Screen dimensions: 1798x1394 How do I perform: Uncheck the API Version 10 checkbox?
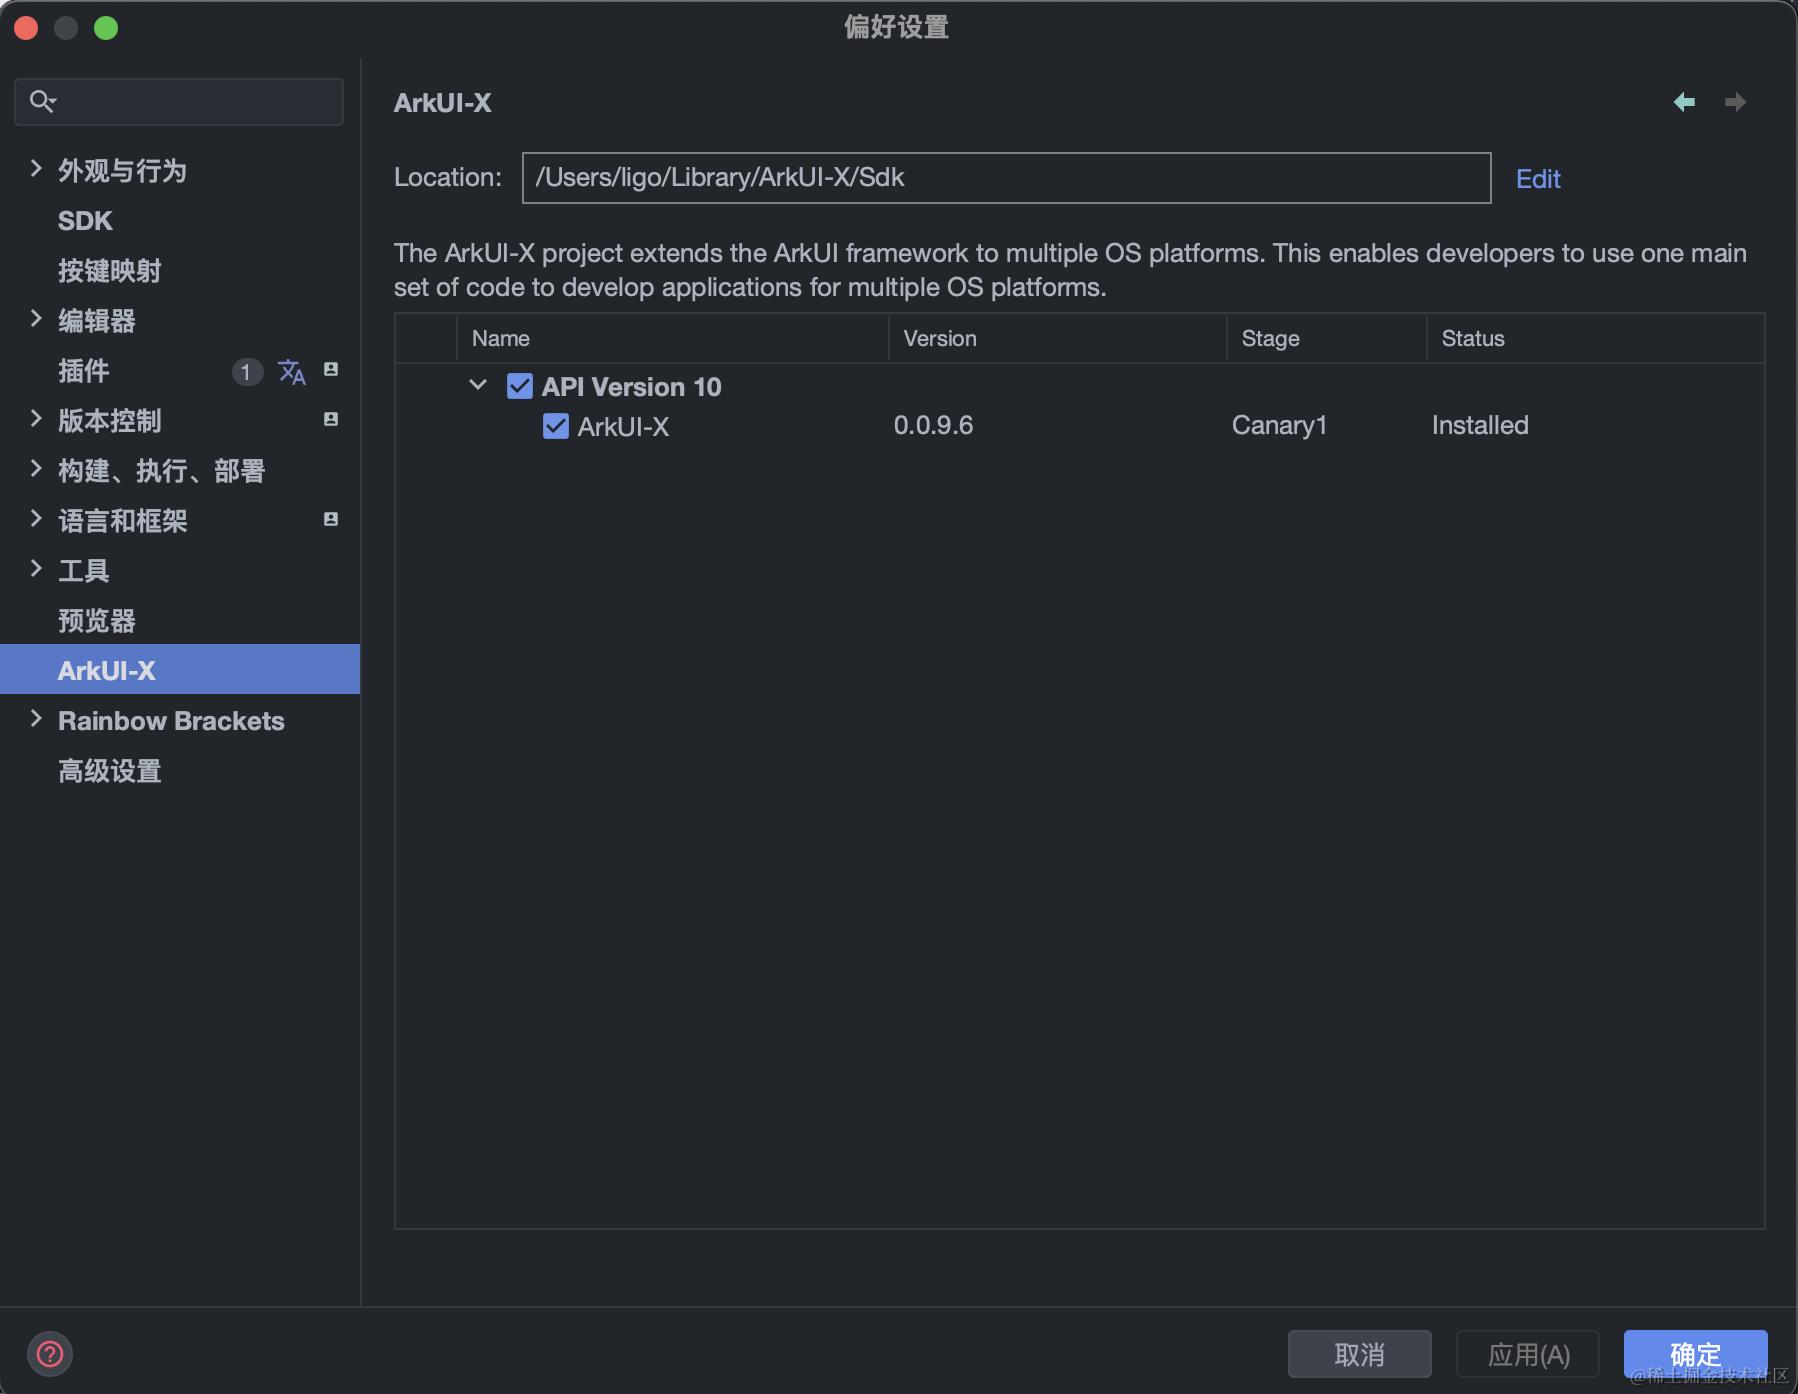[520, 386]
